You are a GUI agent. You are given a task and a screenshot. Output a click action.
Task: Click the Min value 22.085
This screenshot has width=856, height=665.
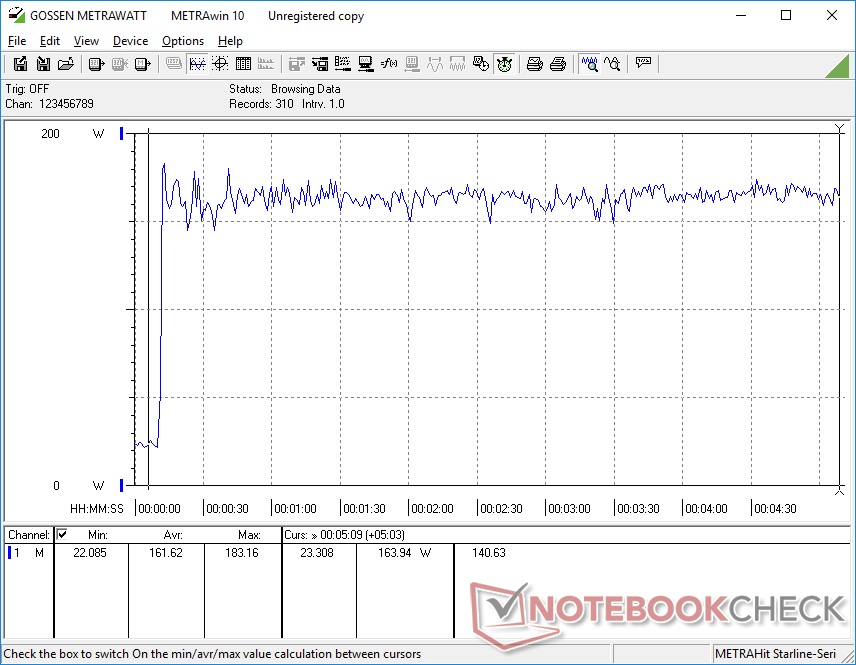click(x=90, y=553)
